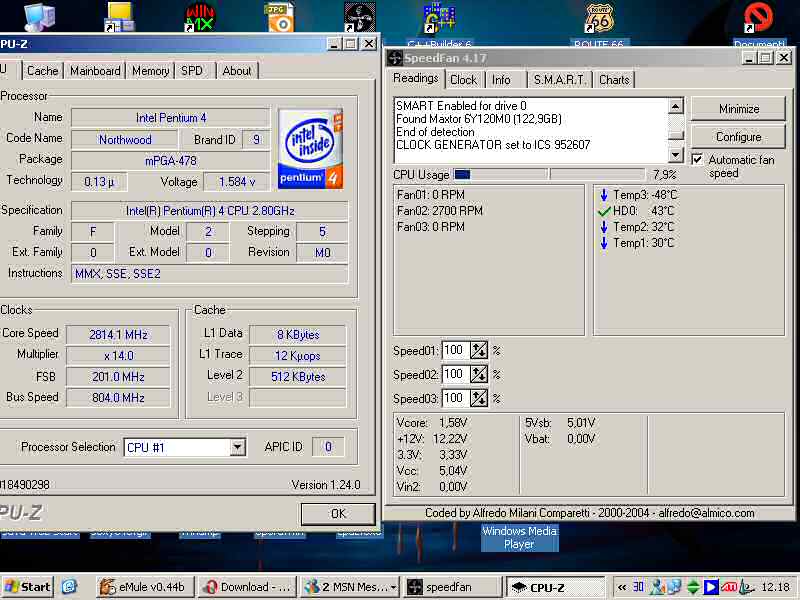Click the teal tray icon beside the clock
The width and height of the screenshot is (800, 600).
pos(747,587)
